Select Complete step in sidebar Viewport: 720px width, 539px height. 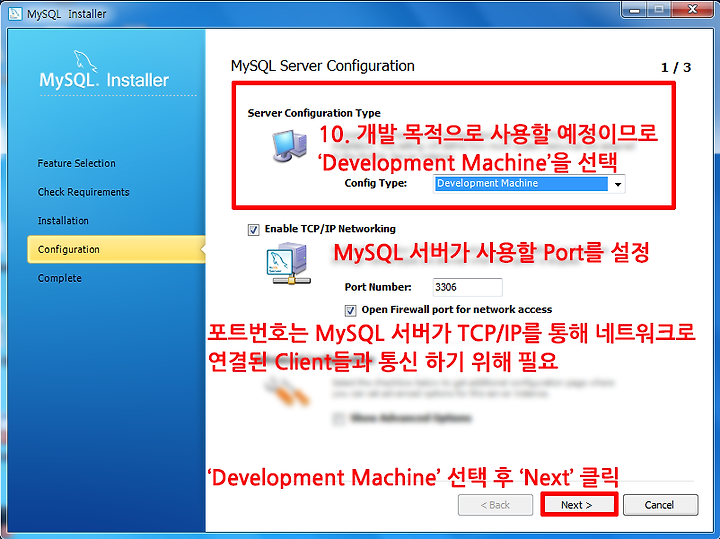point(60,278)
